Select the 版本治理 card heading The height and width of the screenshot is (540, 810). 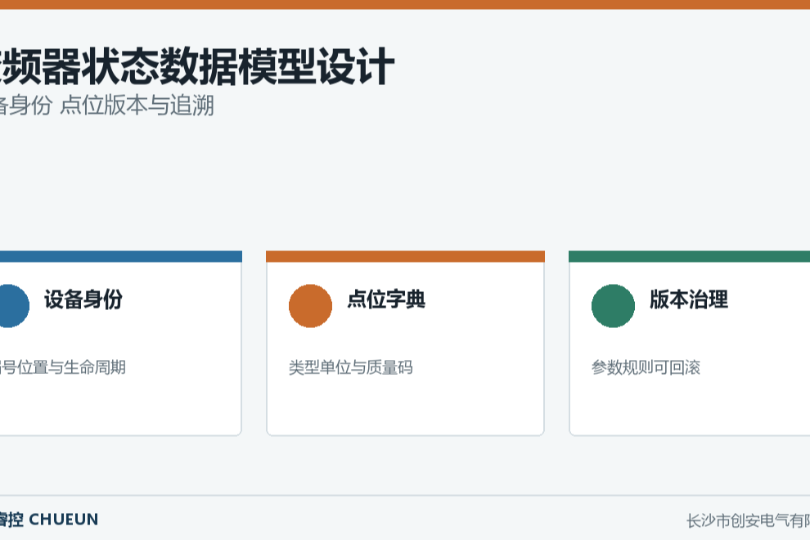(x=689, y=300)
